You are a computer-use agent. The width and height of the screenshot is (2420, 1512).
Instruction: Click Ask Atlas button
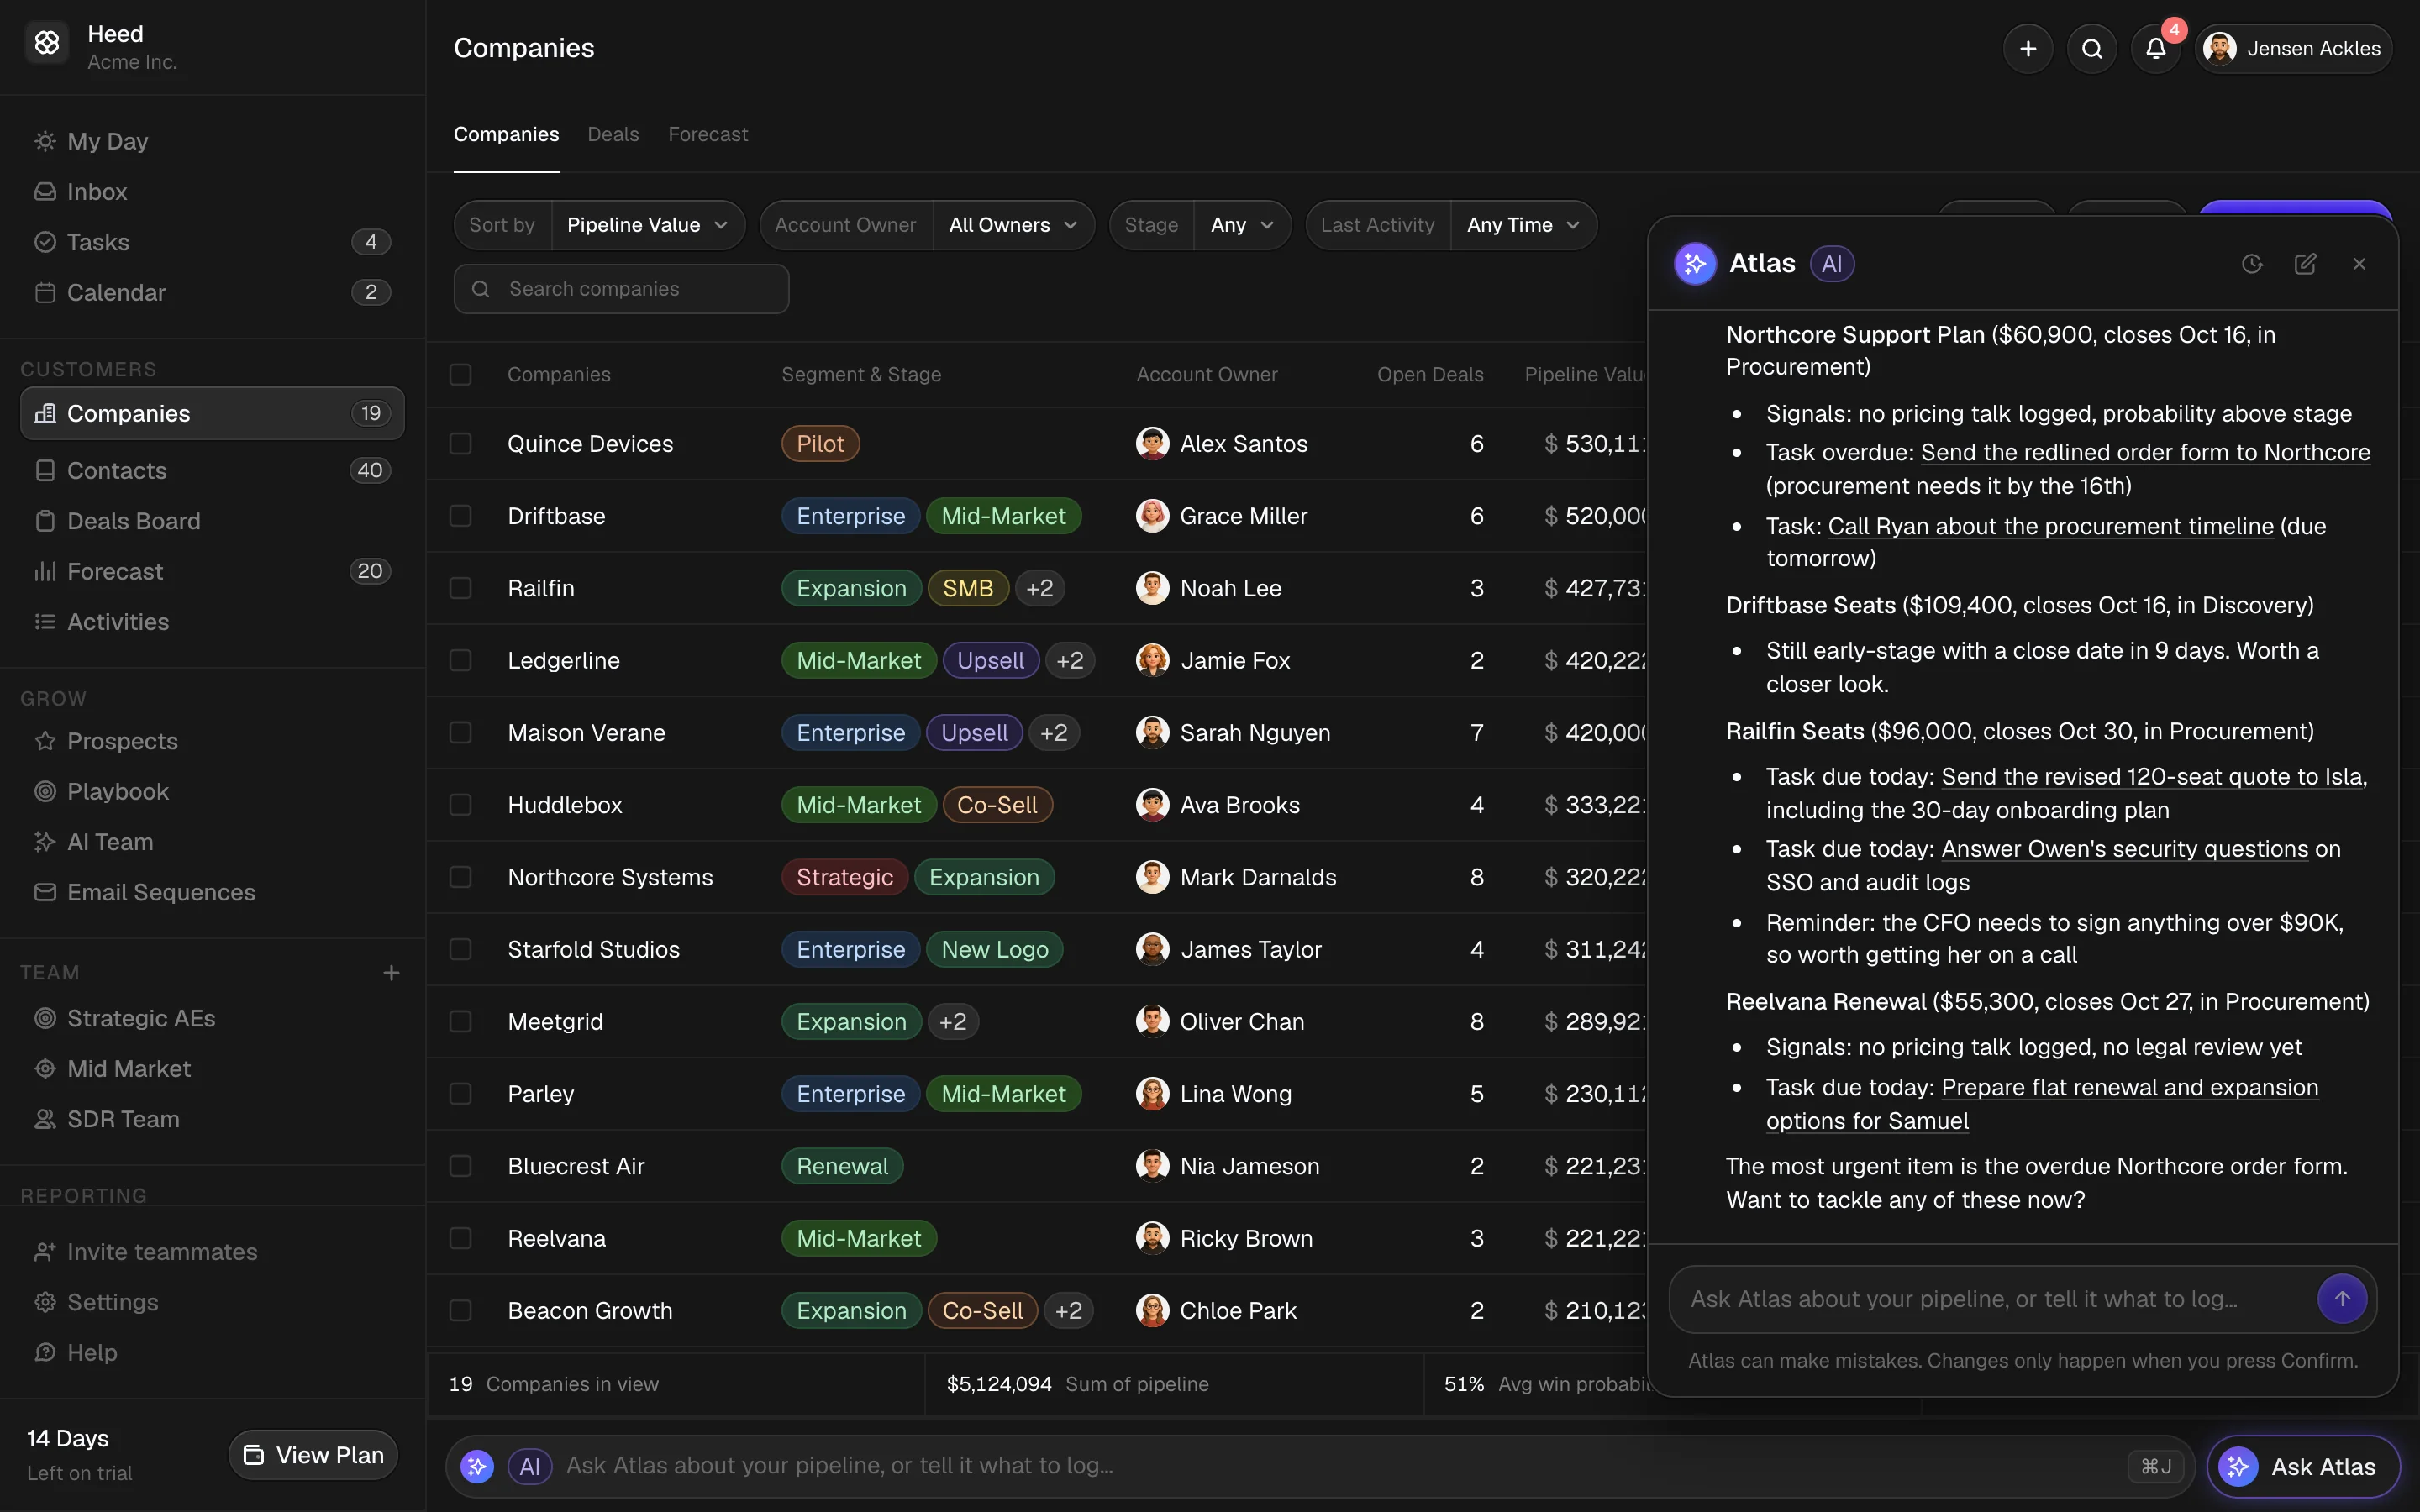[2303, 1467]
